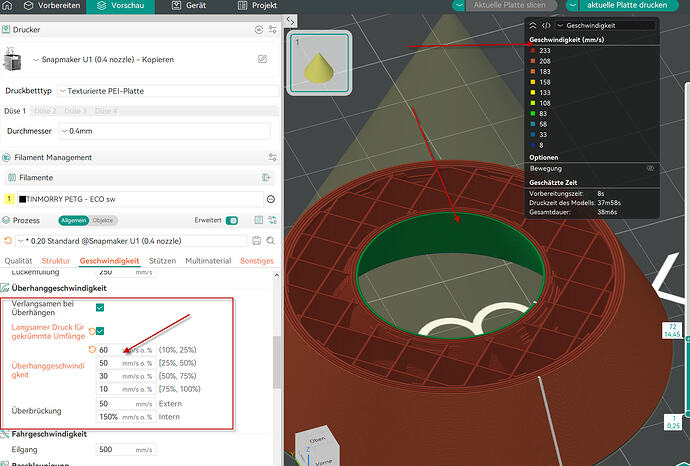Toggle Langsamer Druck für gekrümmte Umfänge
Screen dimensions: 690x466
coord(100,331)
